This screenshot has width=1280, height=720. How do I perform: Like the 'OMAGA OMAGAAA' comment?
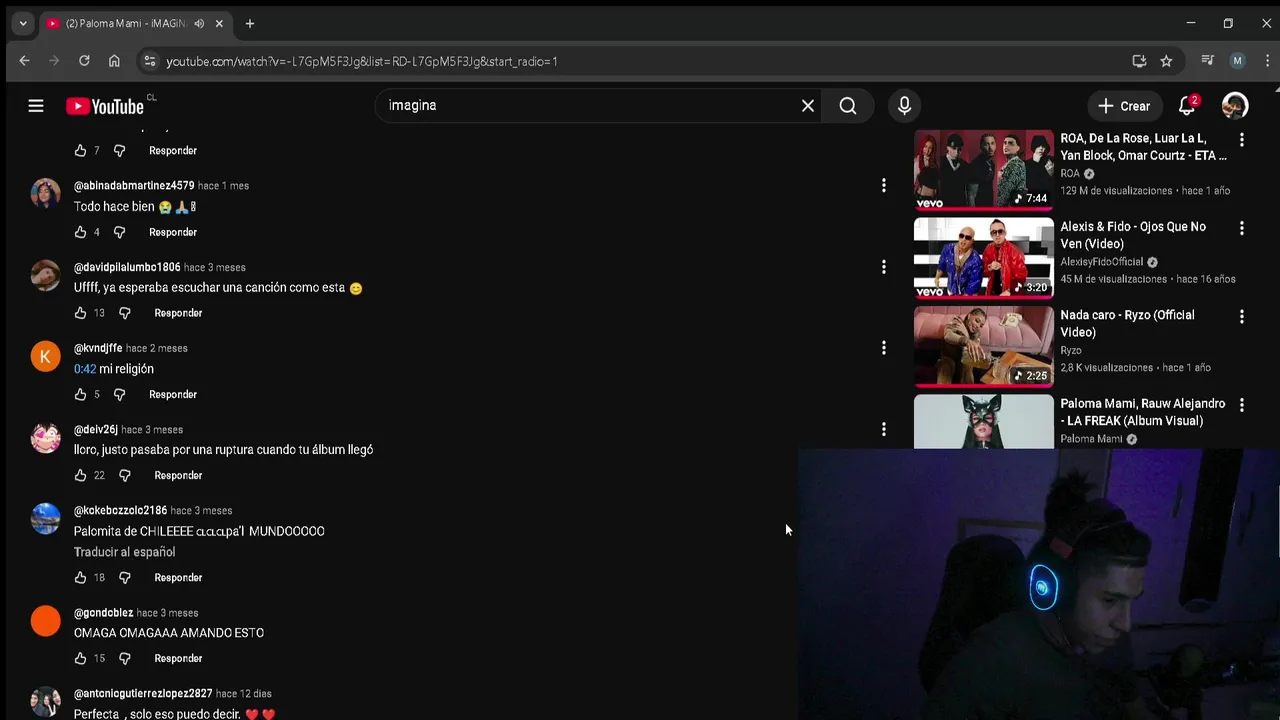tap(80, 658)
